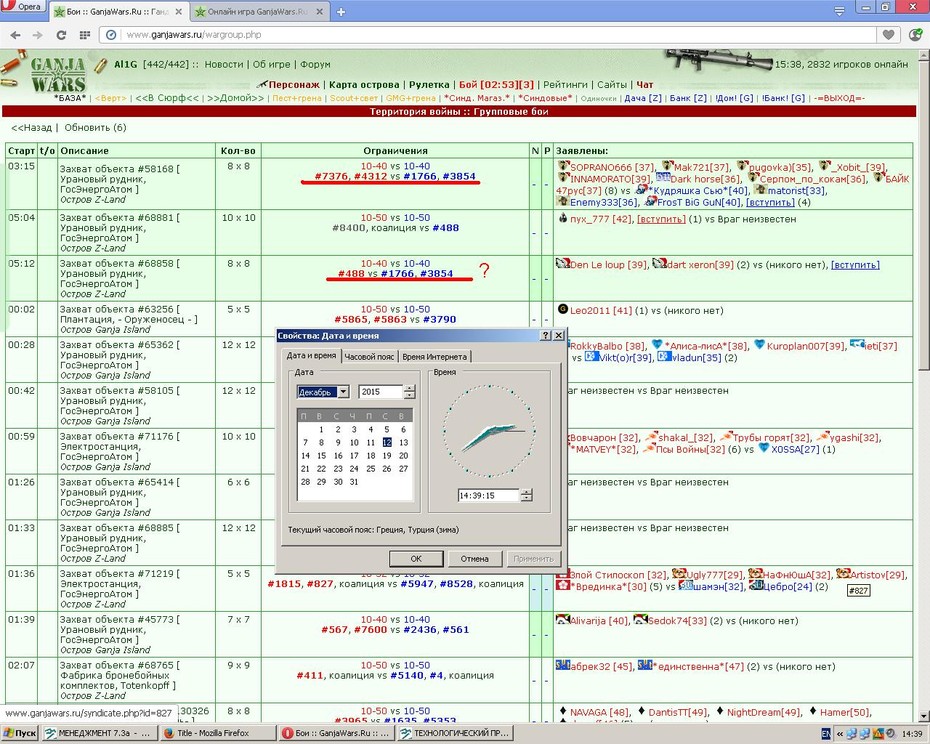Click the Opera menu logo
The height and width of the screenshot is (744, 930).
click(23, 6)
